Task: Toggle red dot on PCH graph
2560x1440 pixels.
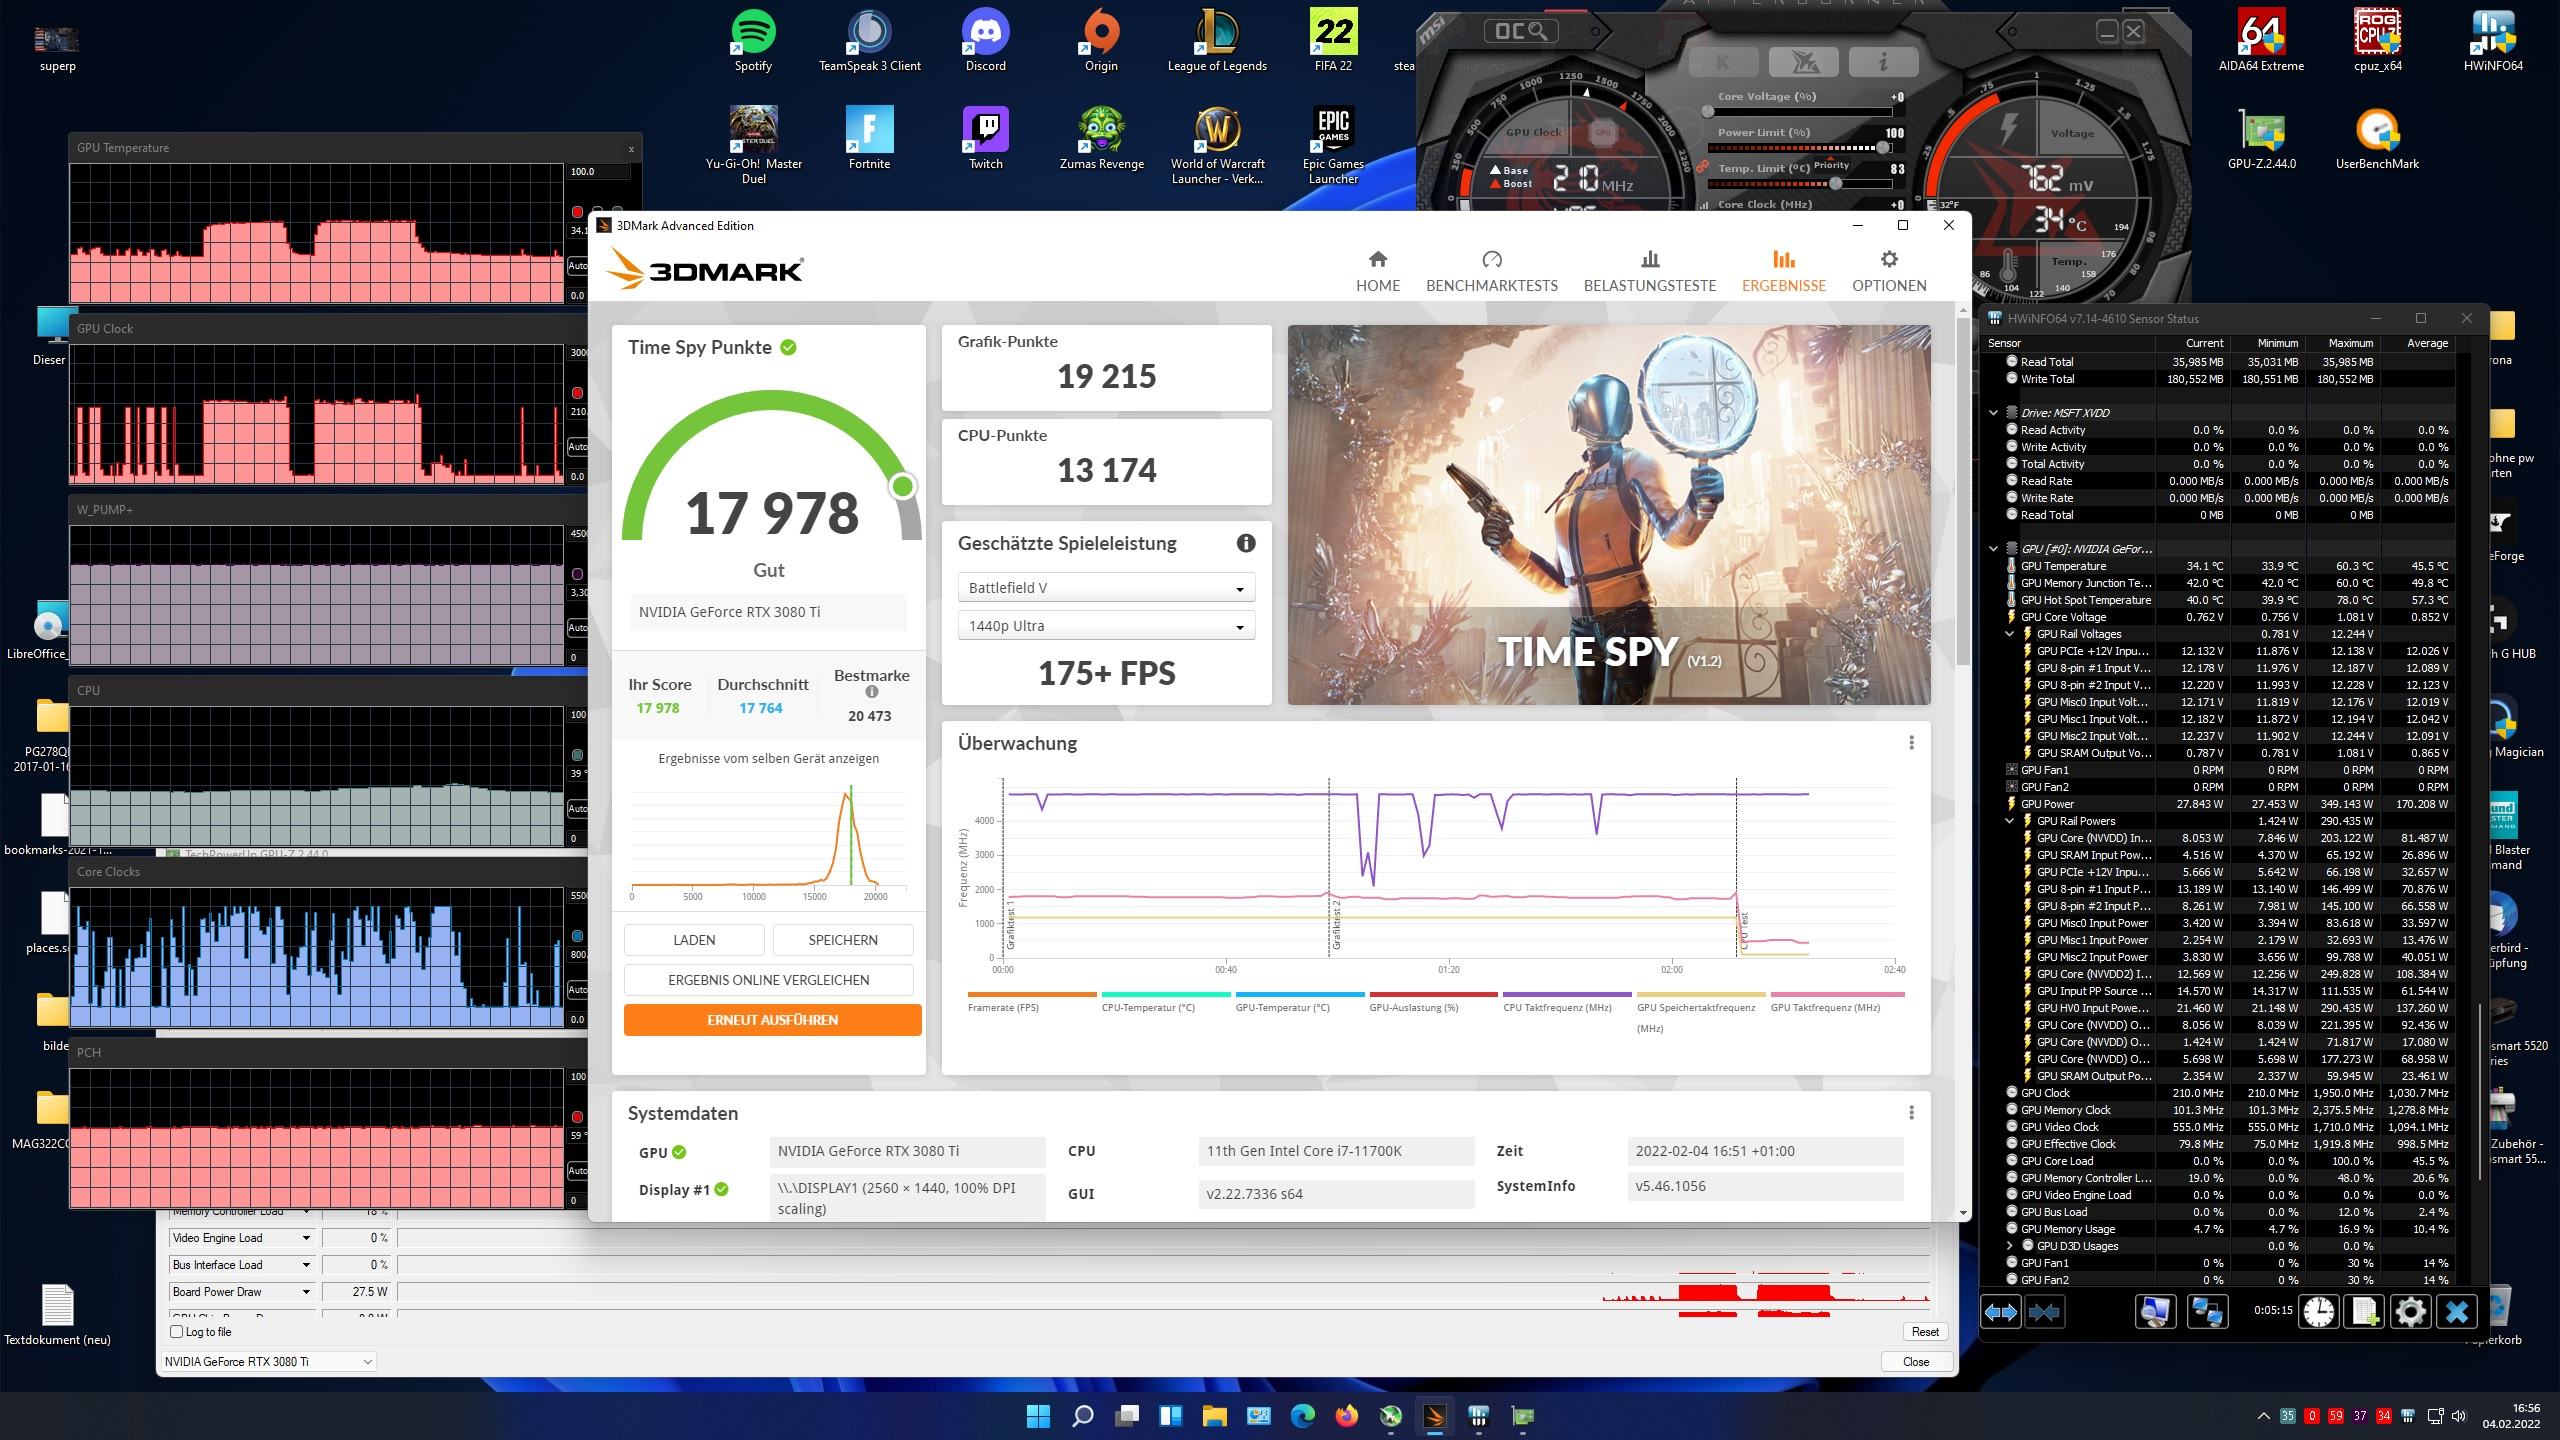Action: tap(577, 1117)
